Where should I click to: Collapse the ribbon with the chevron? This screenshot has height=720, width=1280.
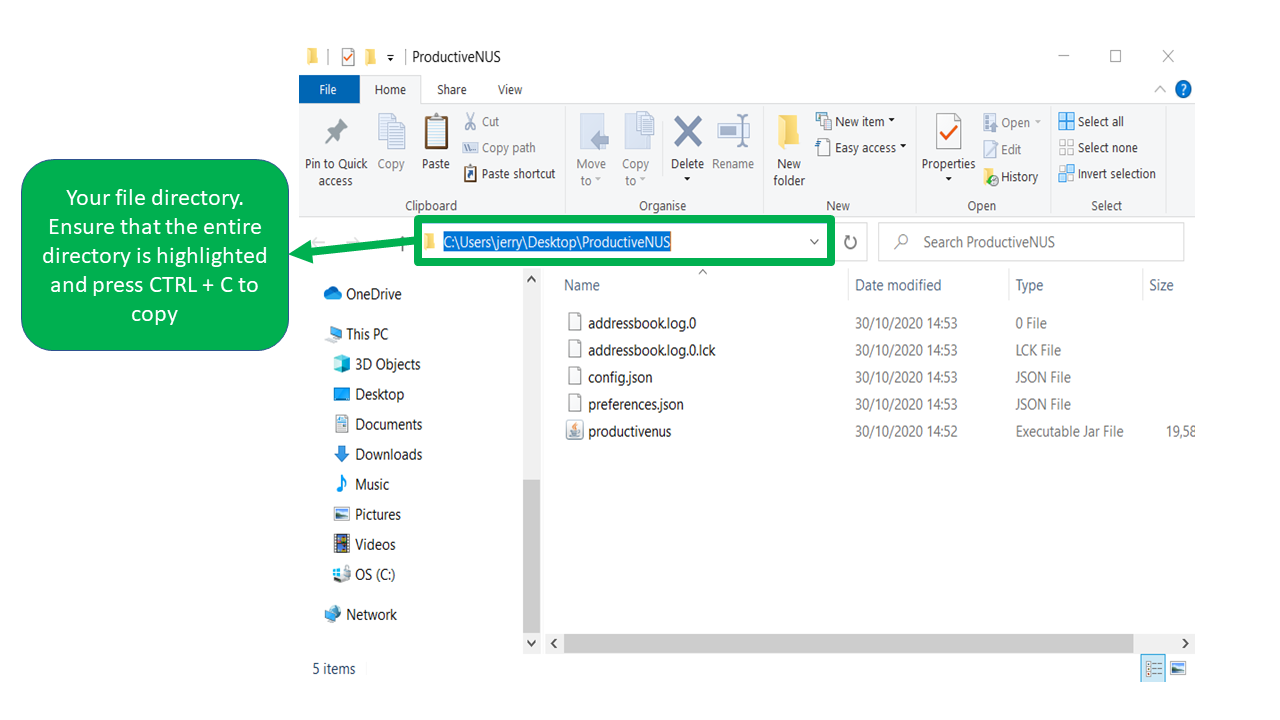pos(1160,89)
